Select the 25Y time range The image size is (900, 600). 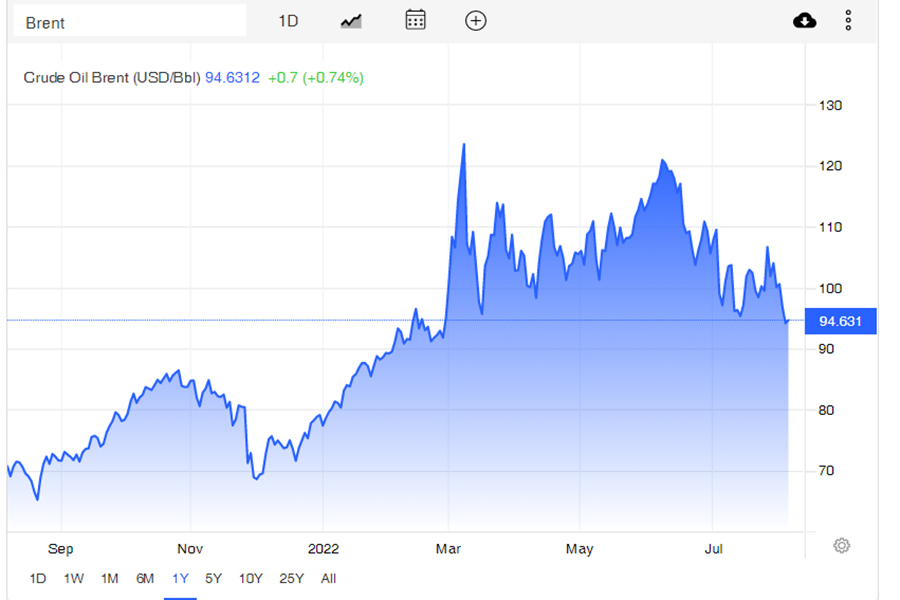[292, 578]
